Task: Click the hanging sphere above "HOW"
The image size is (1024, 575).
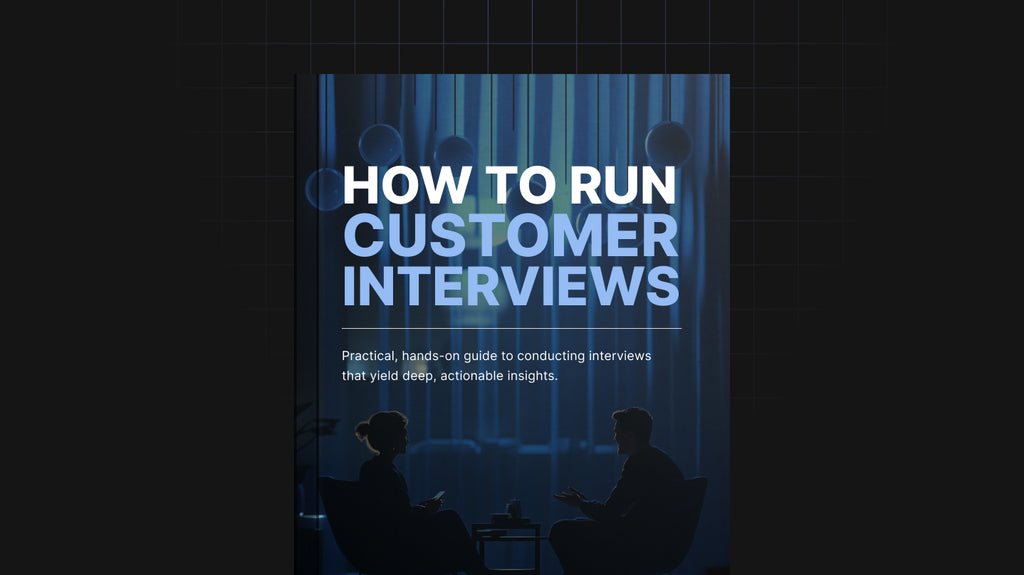Action: (380, 145)
